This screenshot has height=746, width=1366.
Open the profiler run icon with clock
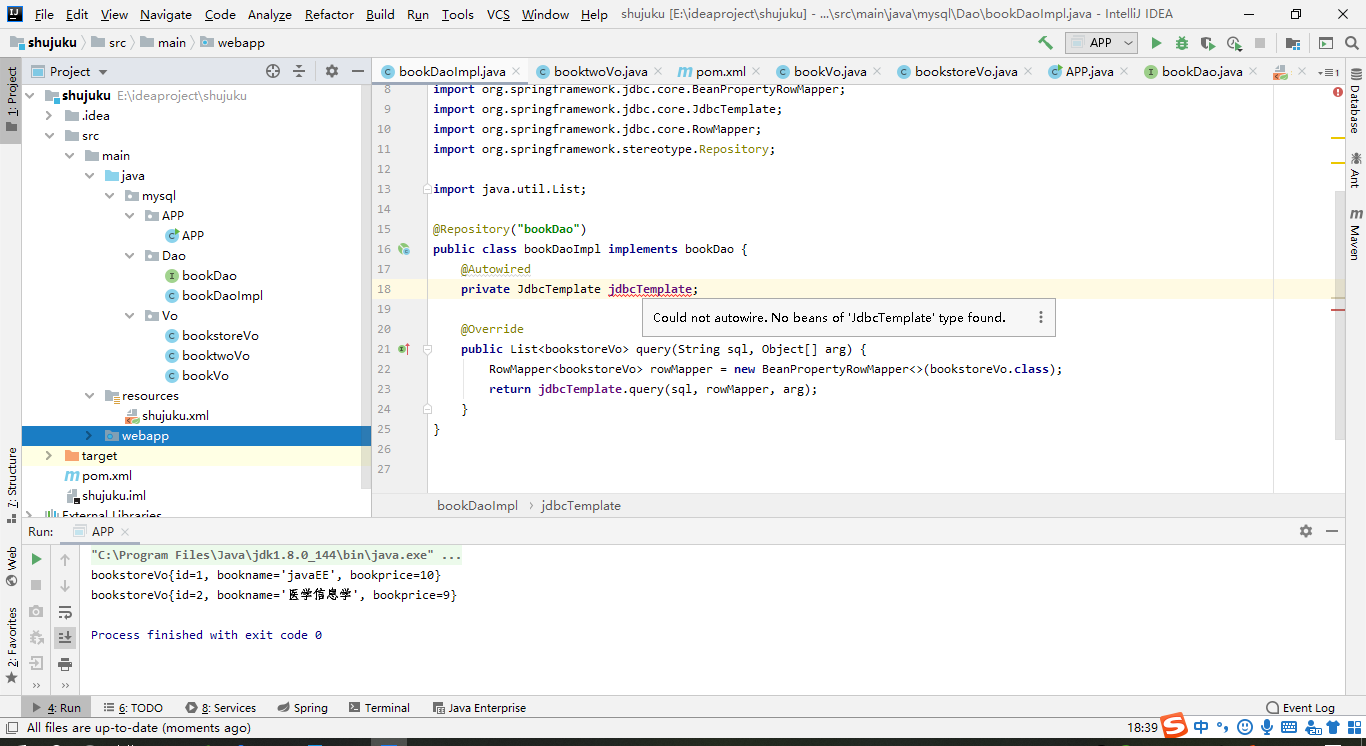pos(1235,43)
